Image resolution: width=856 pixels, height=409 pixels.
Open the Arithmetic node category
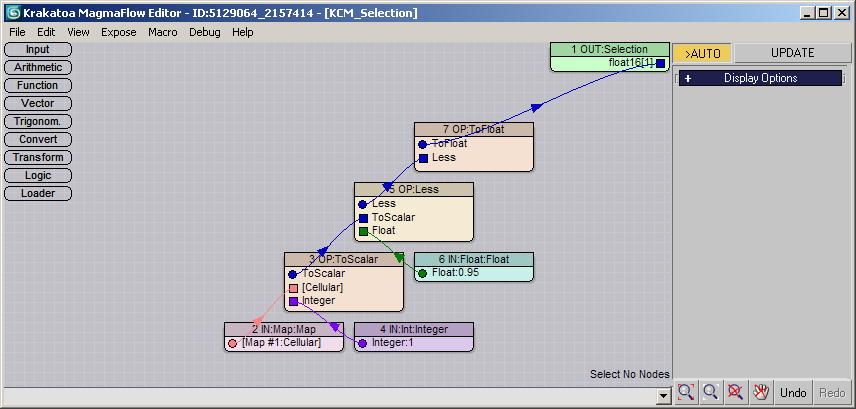pos(38,68)
